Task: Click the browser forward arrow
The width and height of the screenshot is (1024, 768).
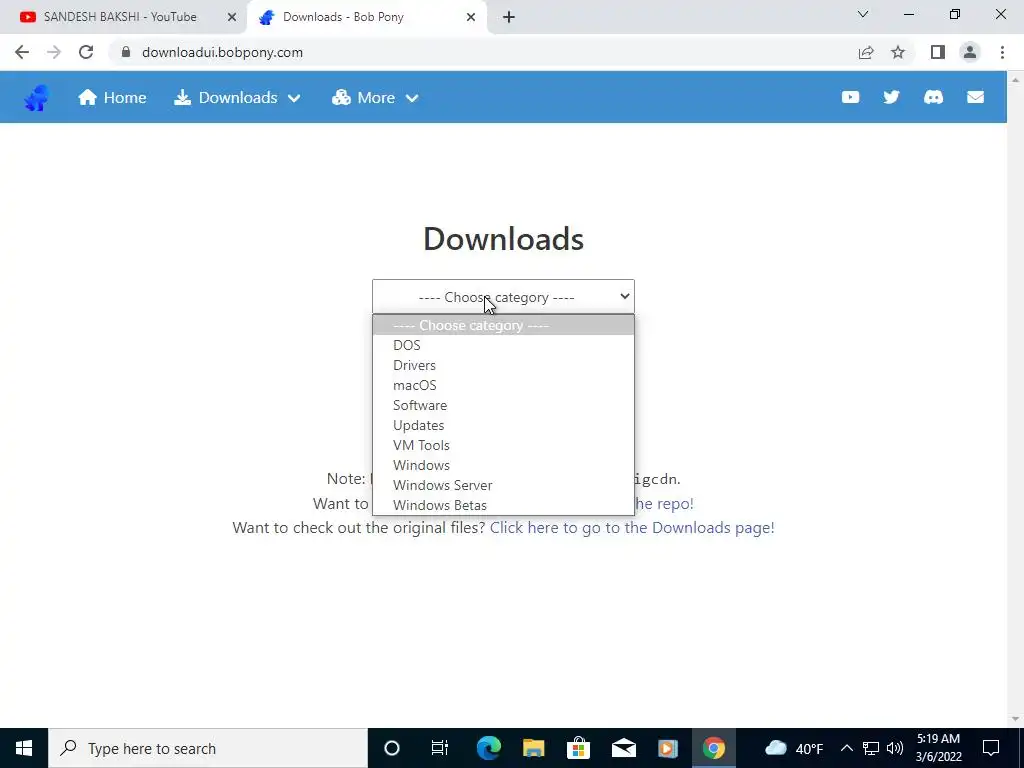Action: 54,52
